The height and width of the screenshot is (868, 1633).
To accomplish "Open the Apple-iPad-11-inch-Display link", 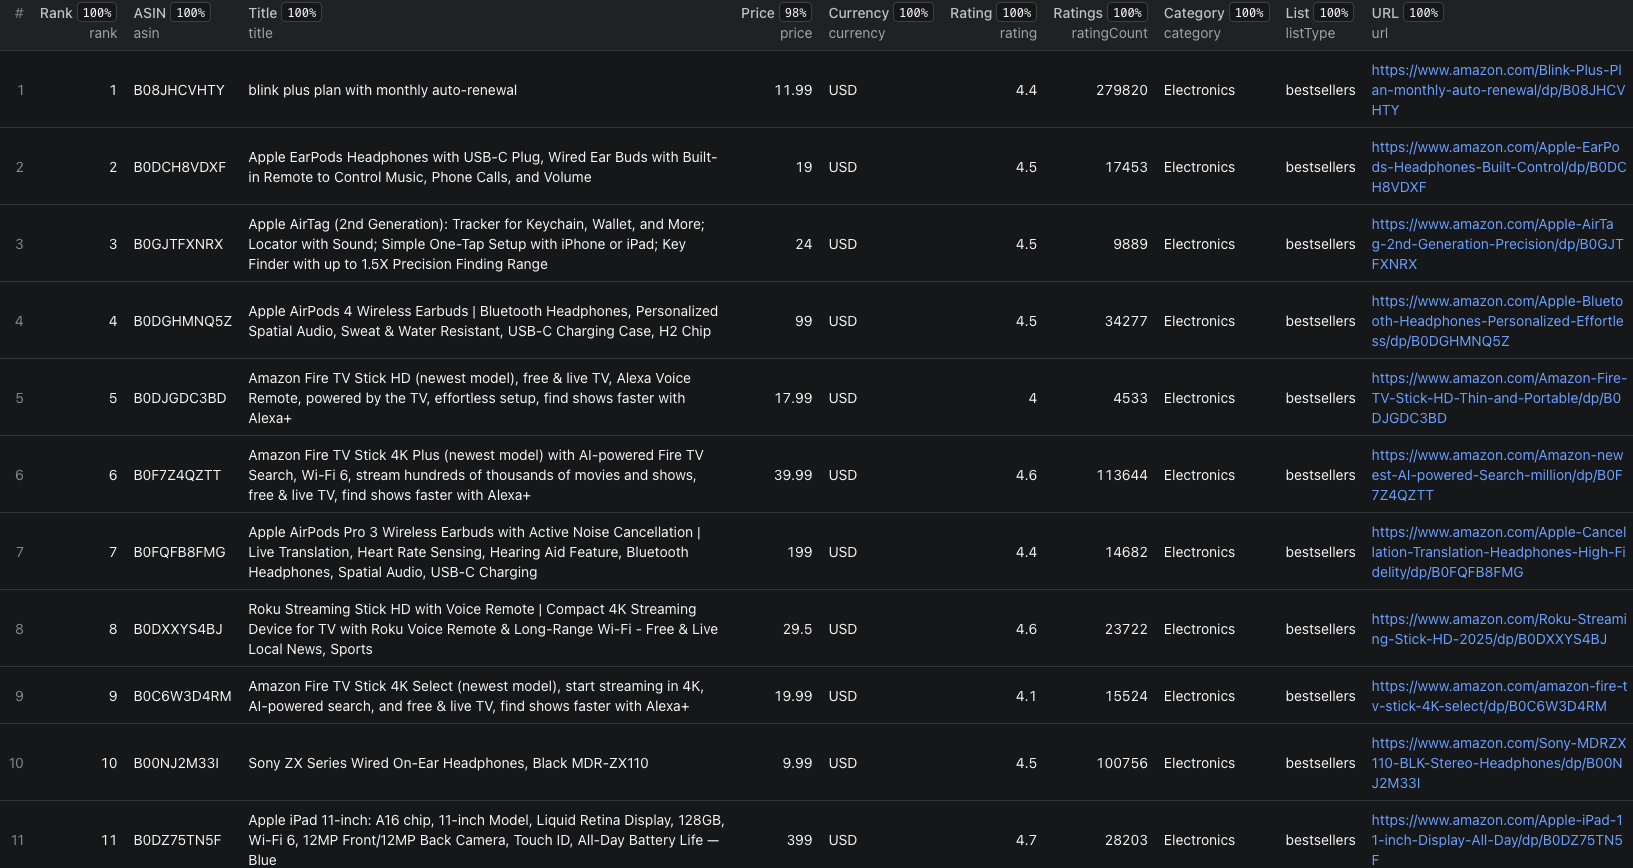I will coord(1498,840).
